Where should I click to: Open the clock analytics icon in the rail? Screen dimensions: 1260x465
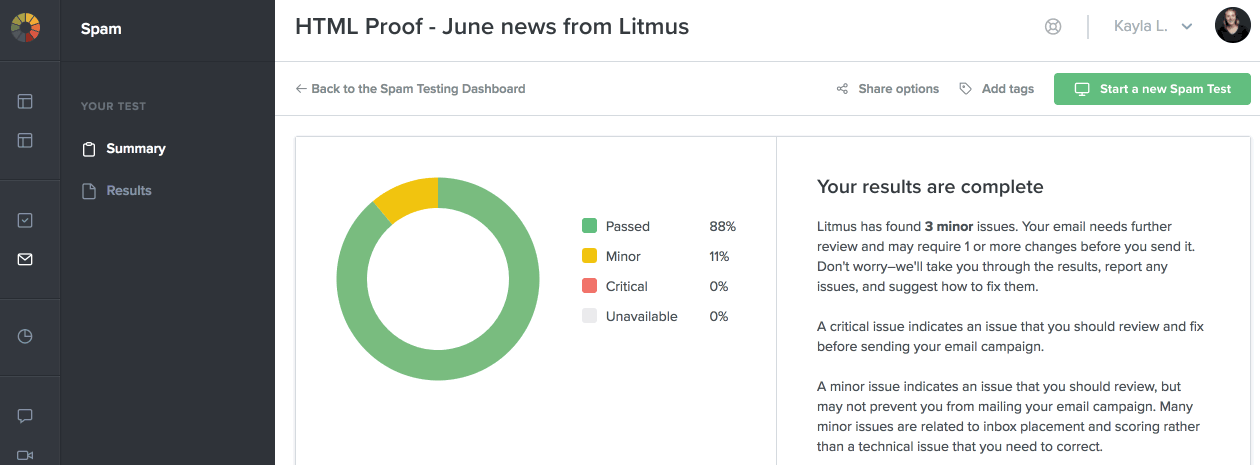point(25,336)
